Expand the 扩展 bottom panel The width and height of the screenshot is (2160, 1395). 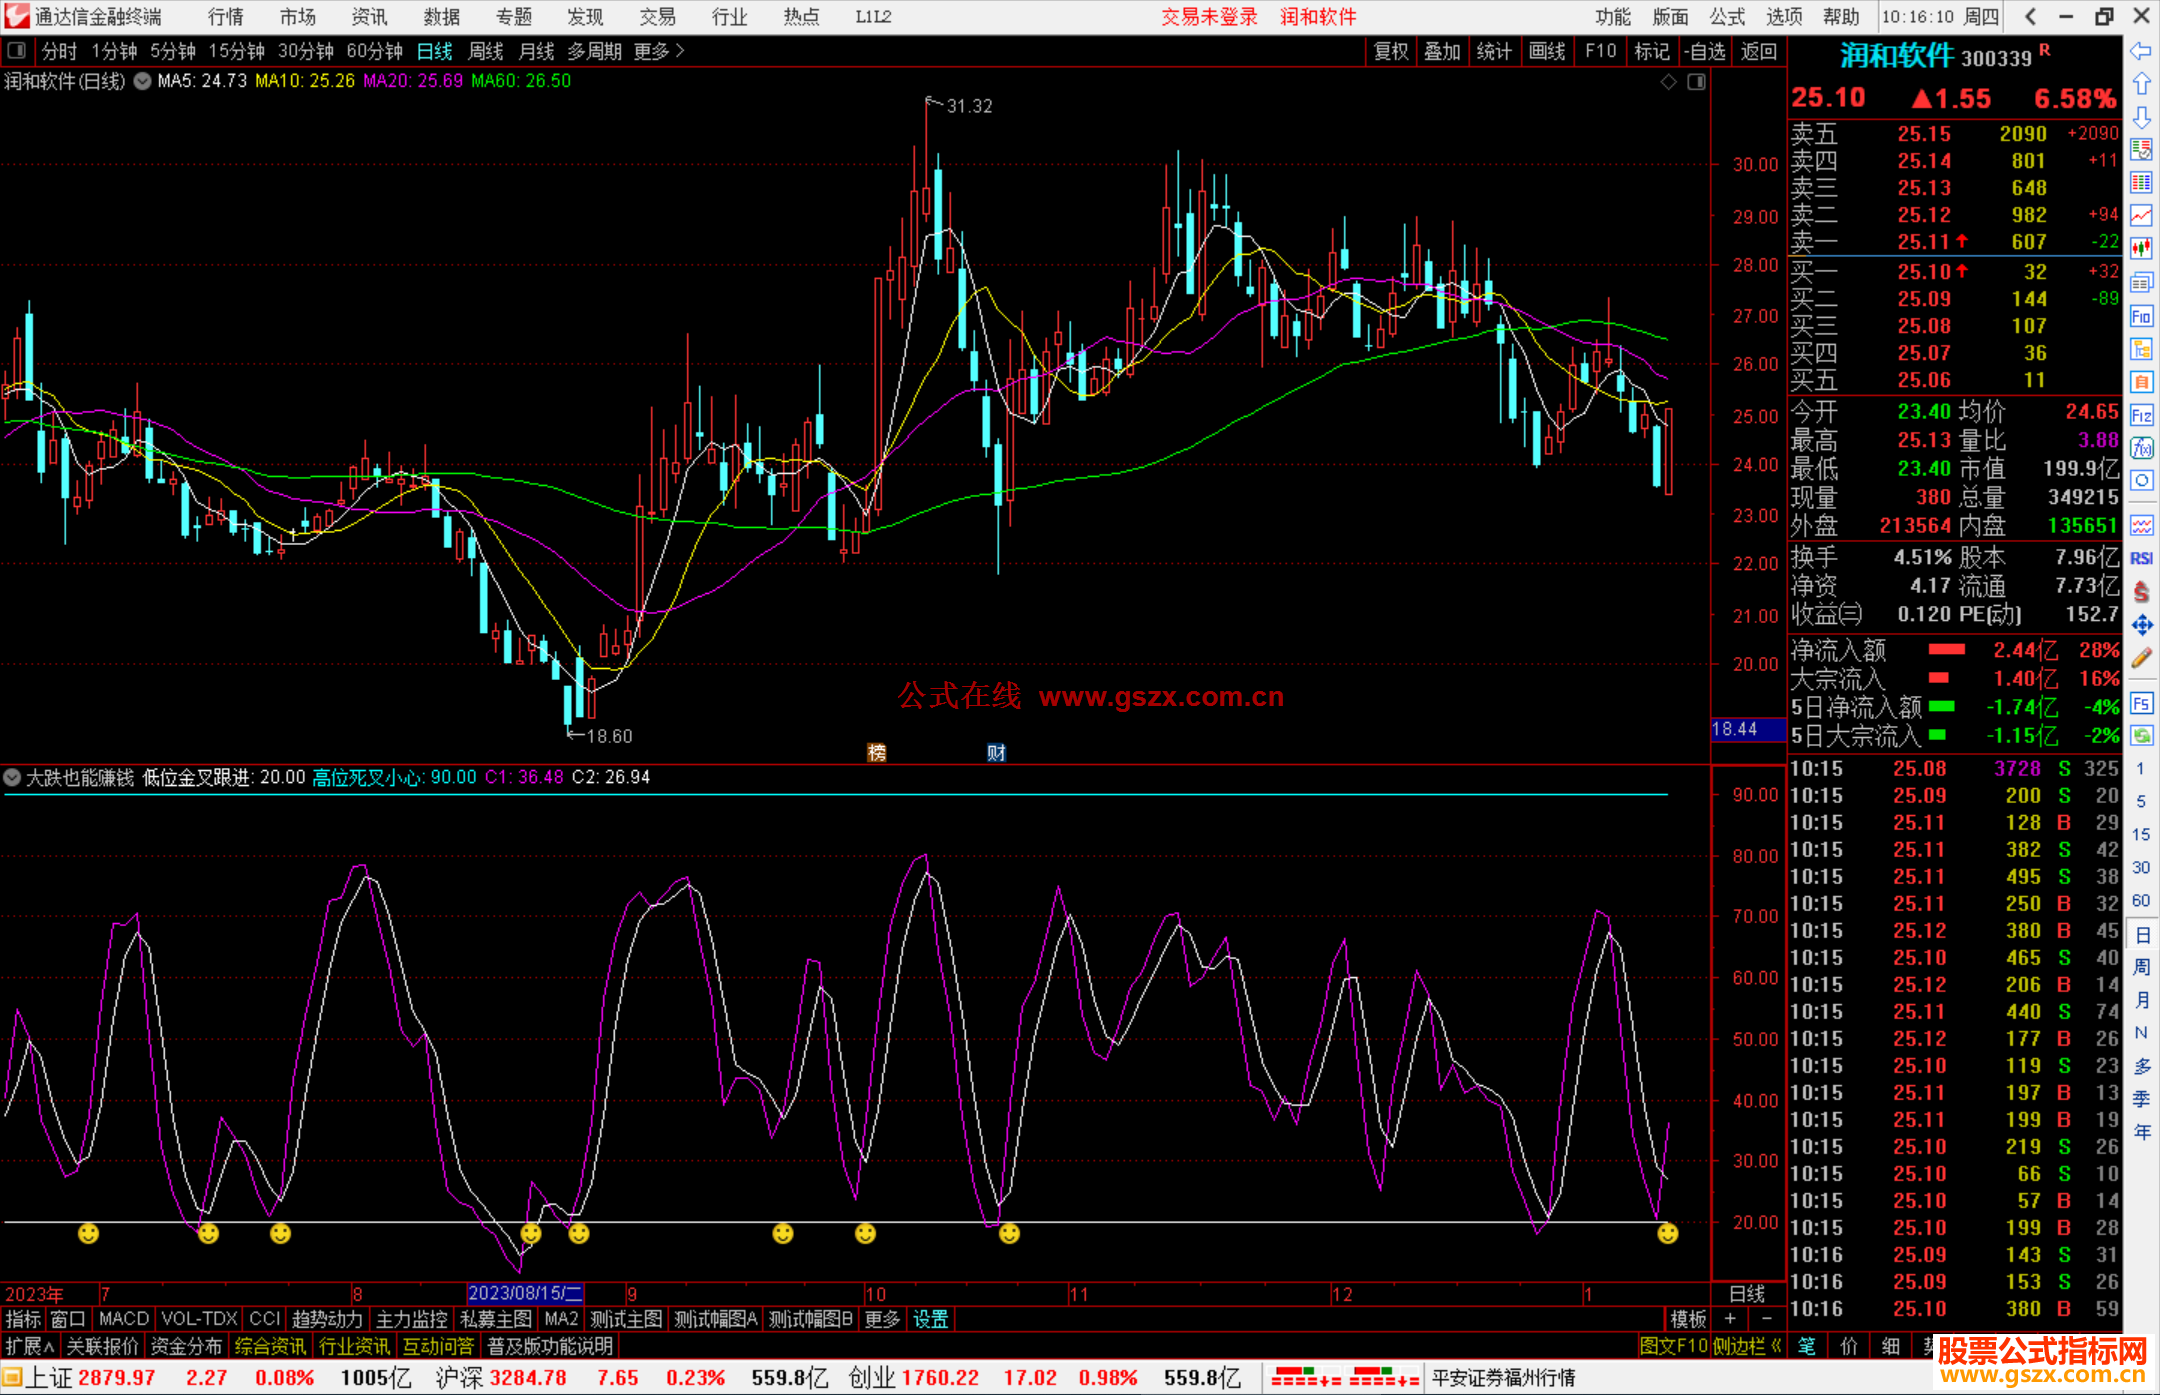[30, 1346]
